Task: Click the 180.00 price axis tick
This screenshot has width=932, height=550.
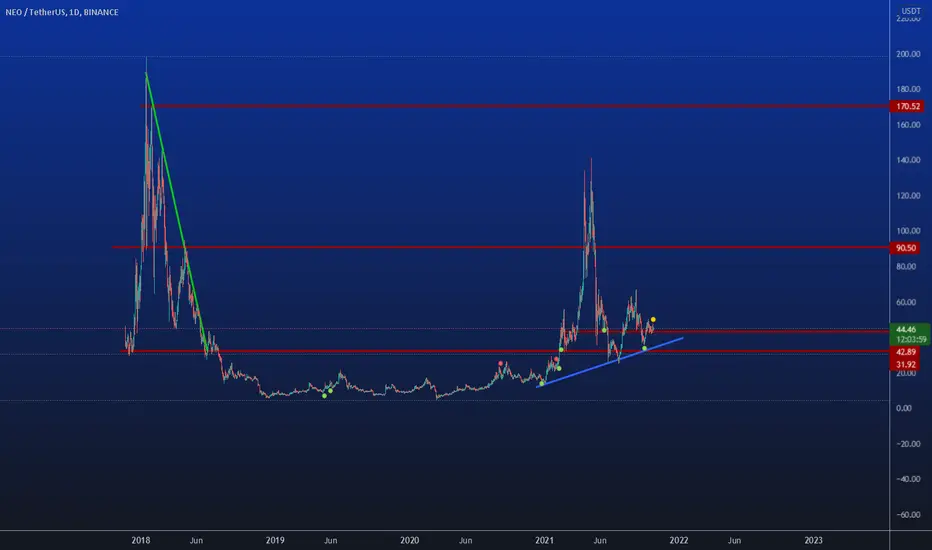Action: point(908,89)
